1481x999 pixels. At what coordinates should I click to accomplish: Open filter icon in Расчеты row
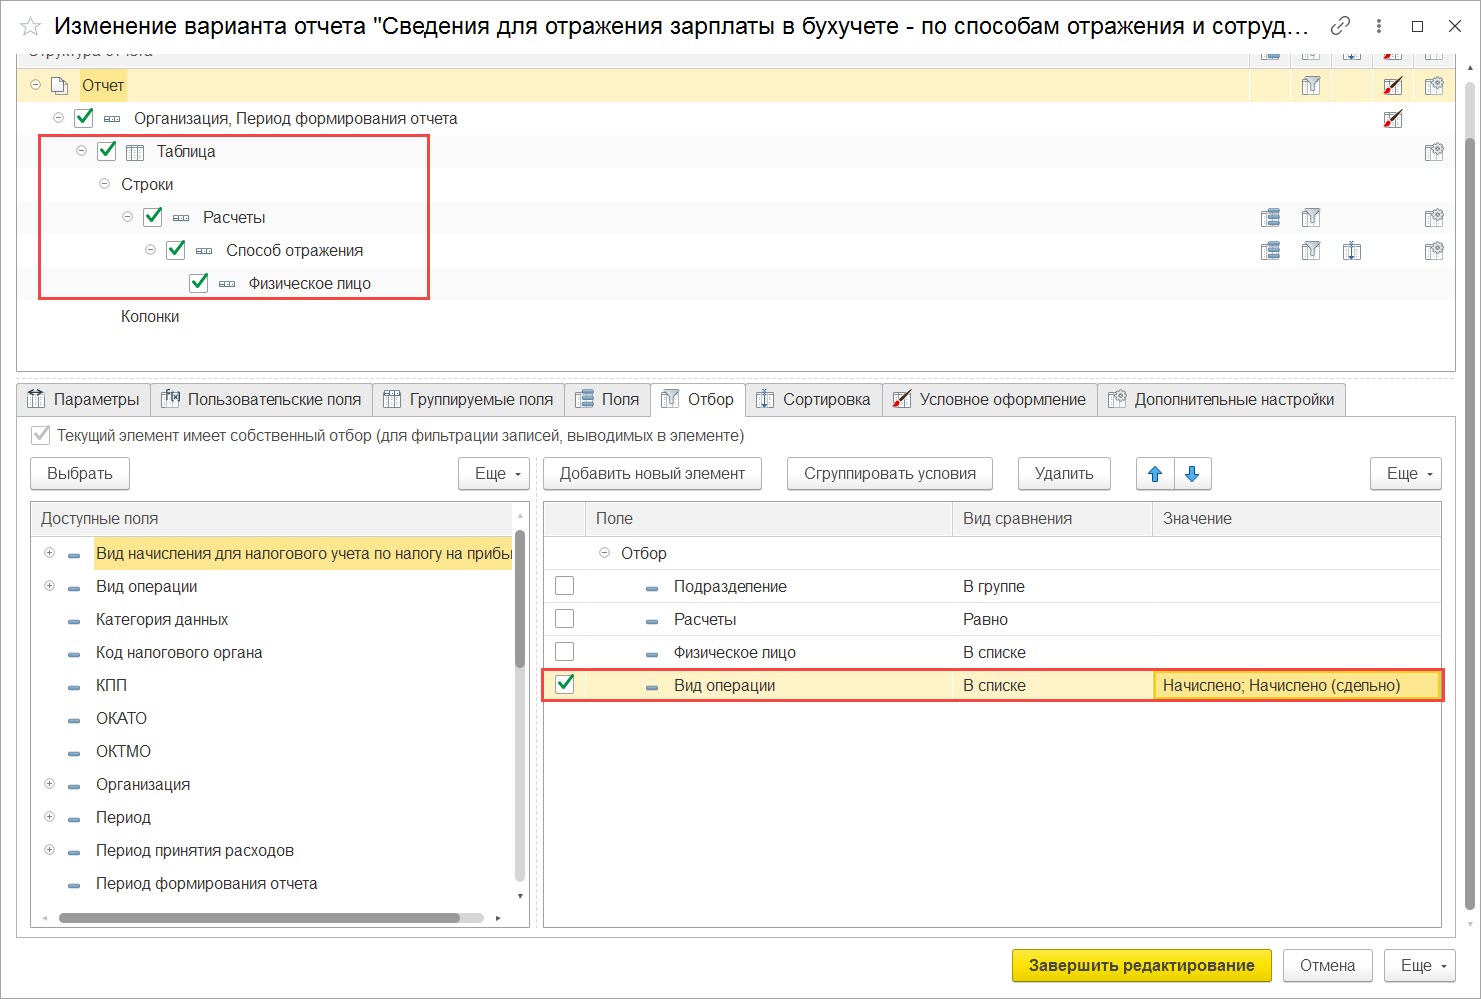point(1311,218)
